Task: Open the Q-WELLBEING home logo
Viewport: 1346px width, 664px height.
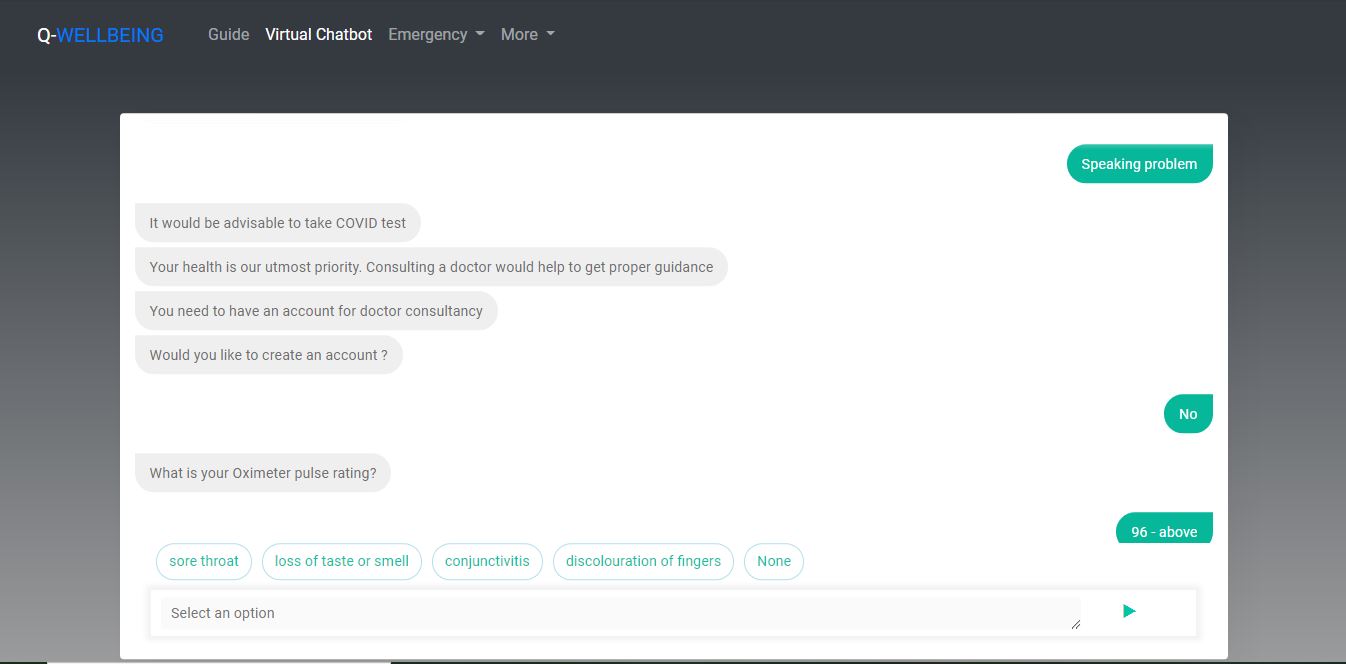Action: [100, 35]
